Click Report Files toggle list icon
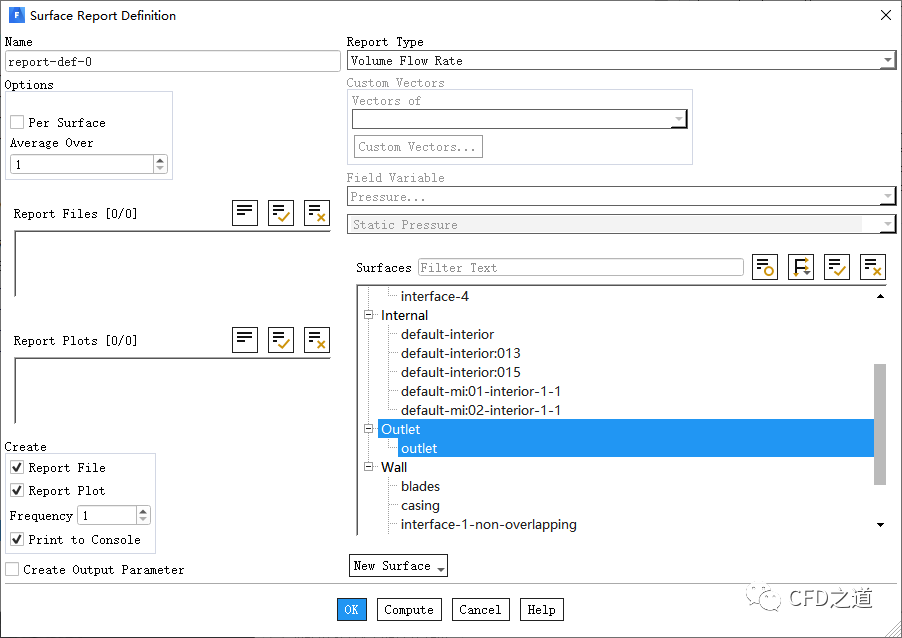 (x=245, y=212)
